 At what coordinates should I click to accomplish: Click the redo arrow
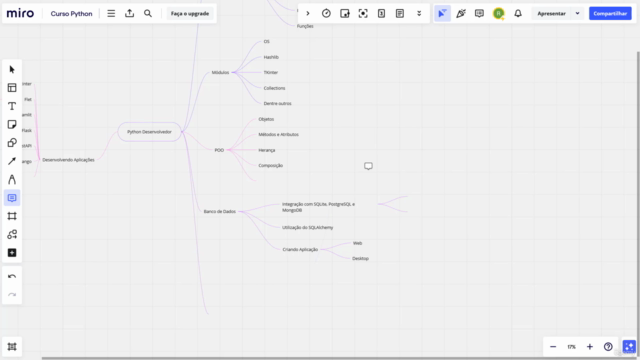coord(12,295)
